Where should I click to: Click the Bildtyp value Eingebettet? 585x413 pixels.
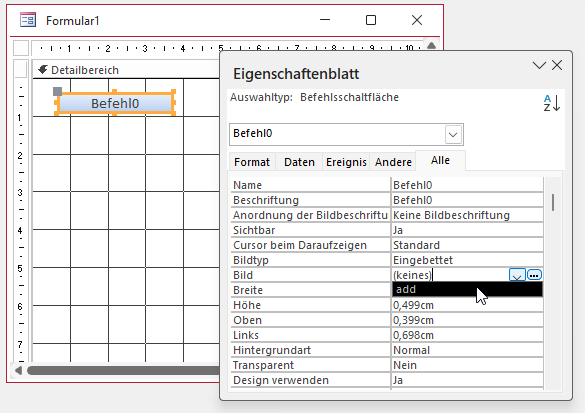click(x=467, y=260)
